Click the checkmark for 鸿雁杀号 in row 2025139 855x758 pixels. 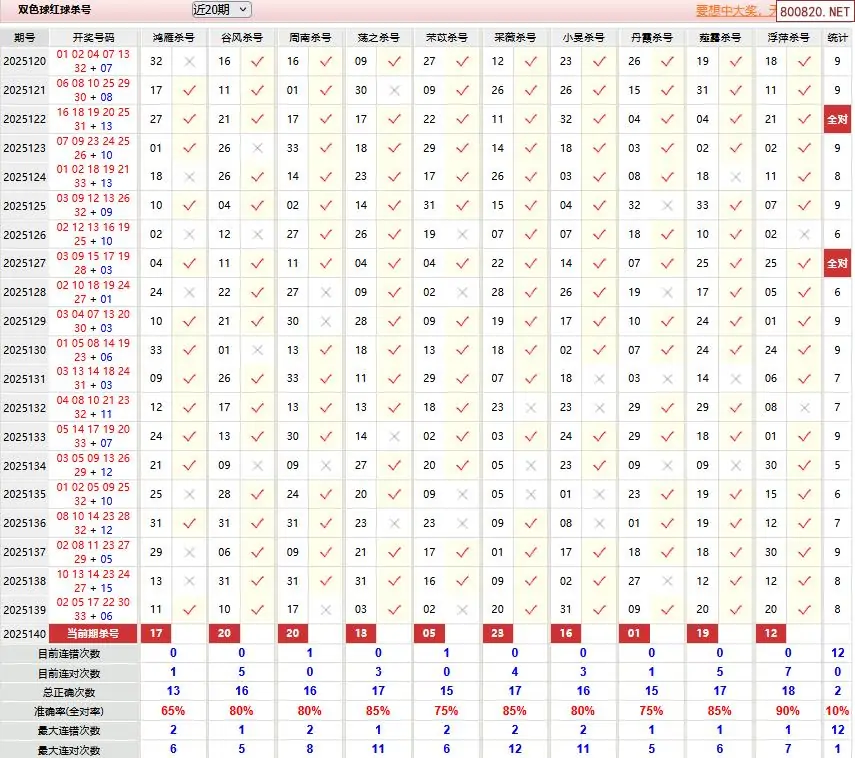coord(189,609)
